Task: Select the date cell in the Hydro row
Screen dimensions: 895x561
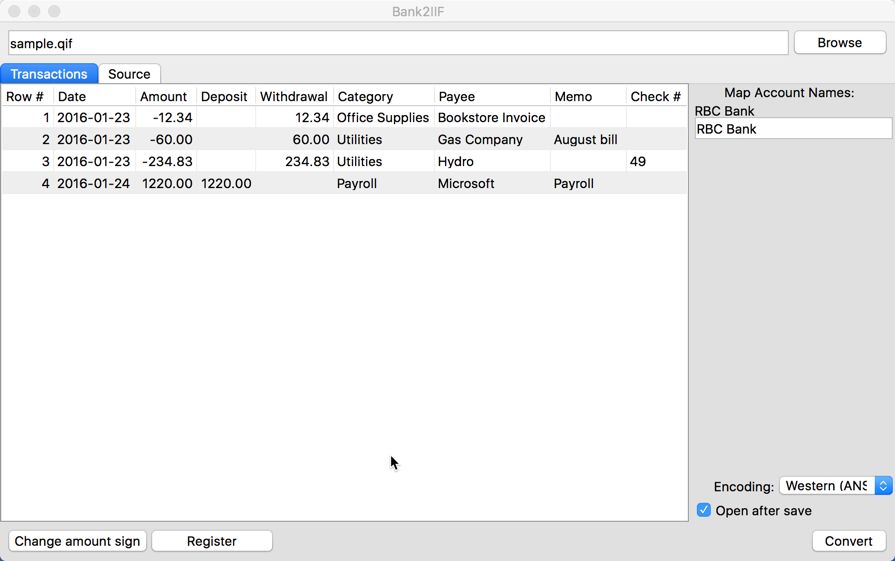Action: 94,162
